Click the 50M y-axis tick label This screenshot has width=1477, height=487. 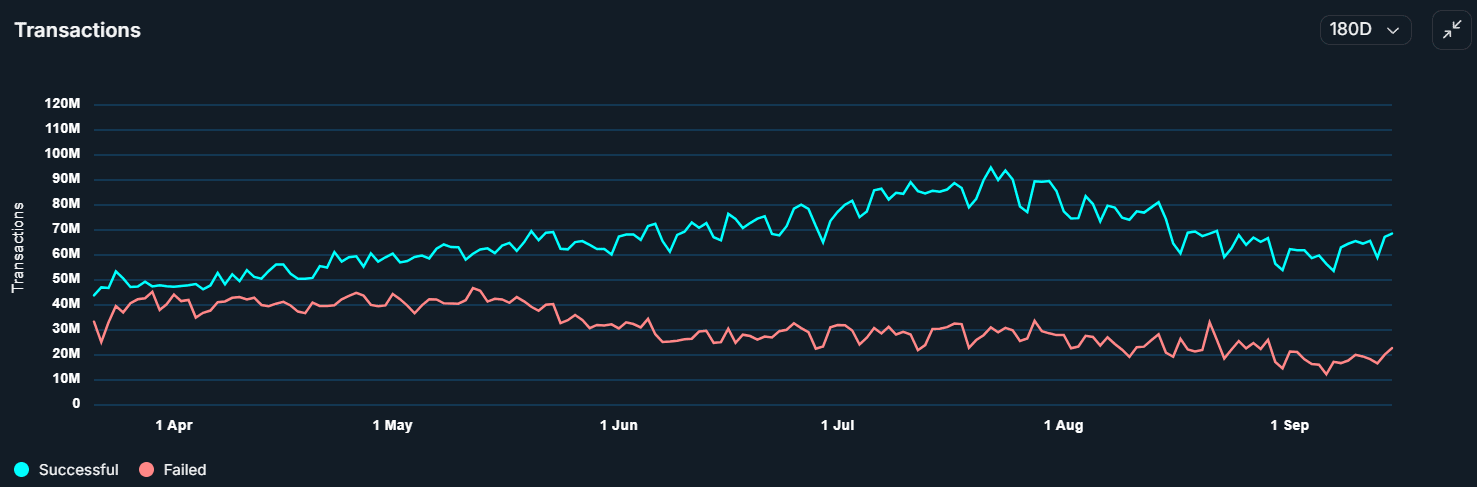[66, 254]
